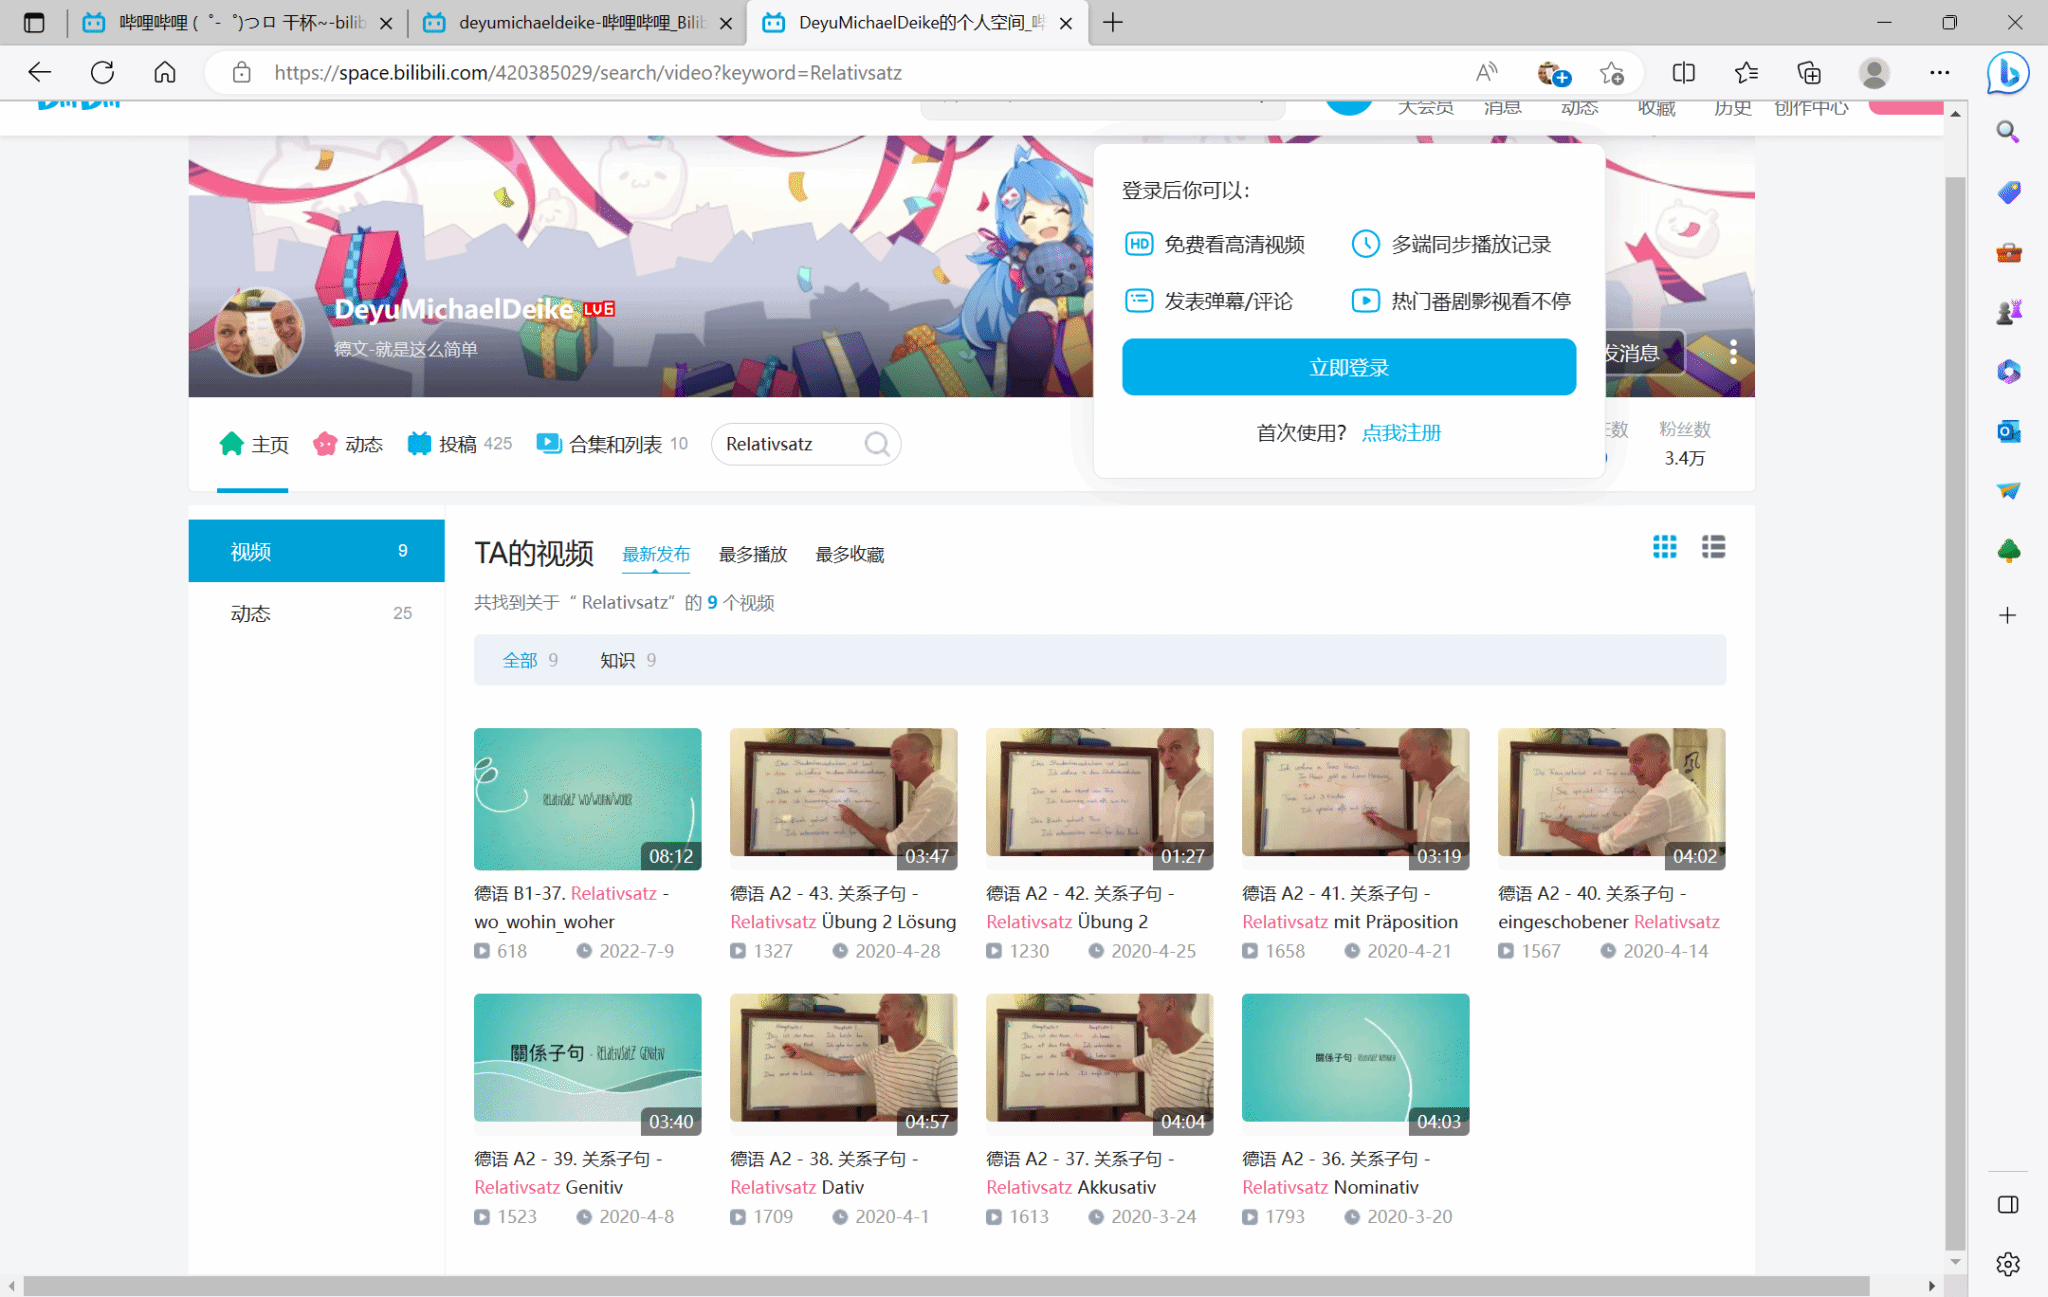Open the 投稿 uploads tab
2048x1297 pixels.
pyautogui.click(x=459, y=444)
